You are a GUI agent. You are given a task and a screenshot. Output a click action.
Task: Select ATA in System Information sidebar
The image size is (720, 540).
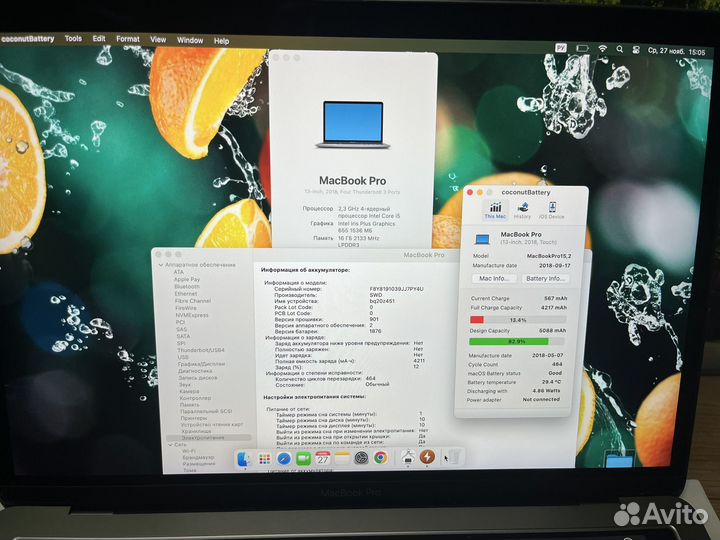click(179, 272)
